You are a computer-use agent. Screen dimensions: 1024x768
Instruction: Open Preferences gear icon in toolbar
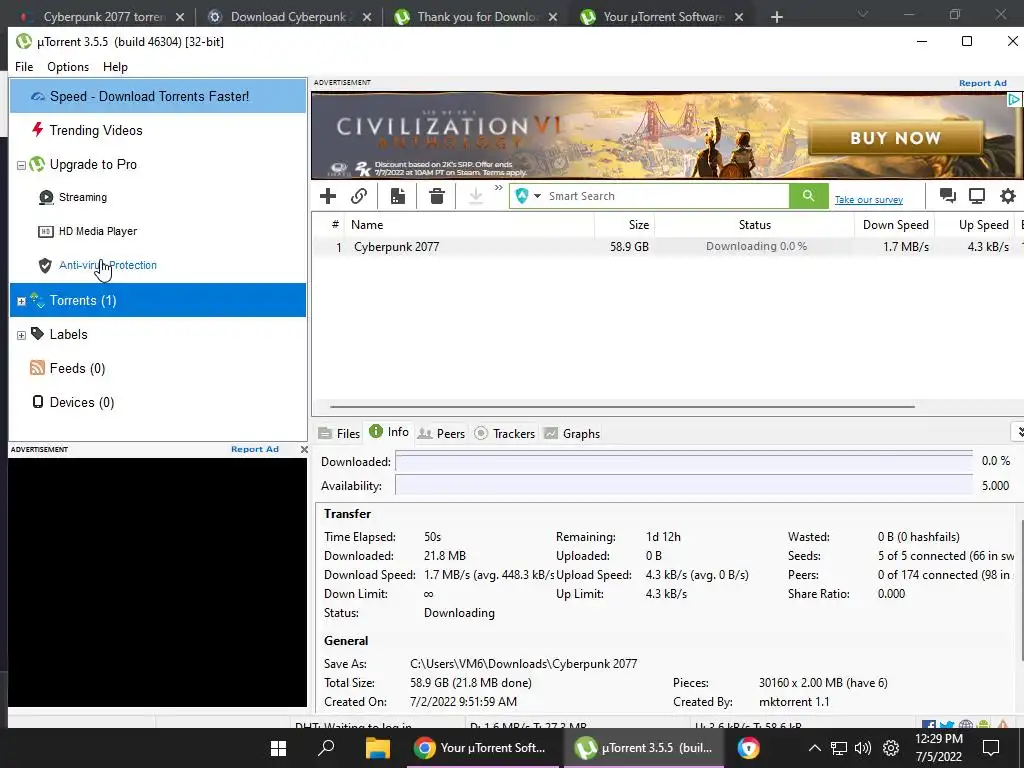click(x=1008, y=196)
